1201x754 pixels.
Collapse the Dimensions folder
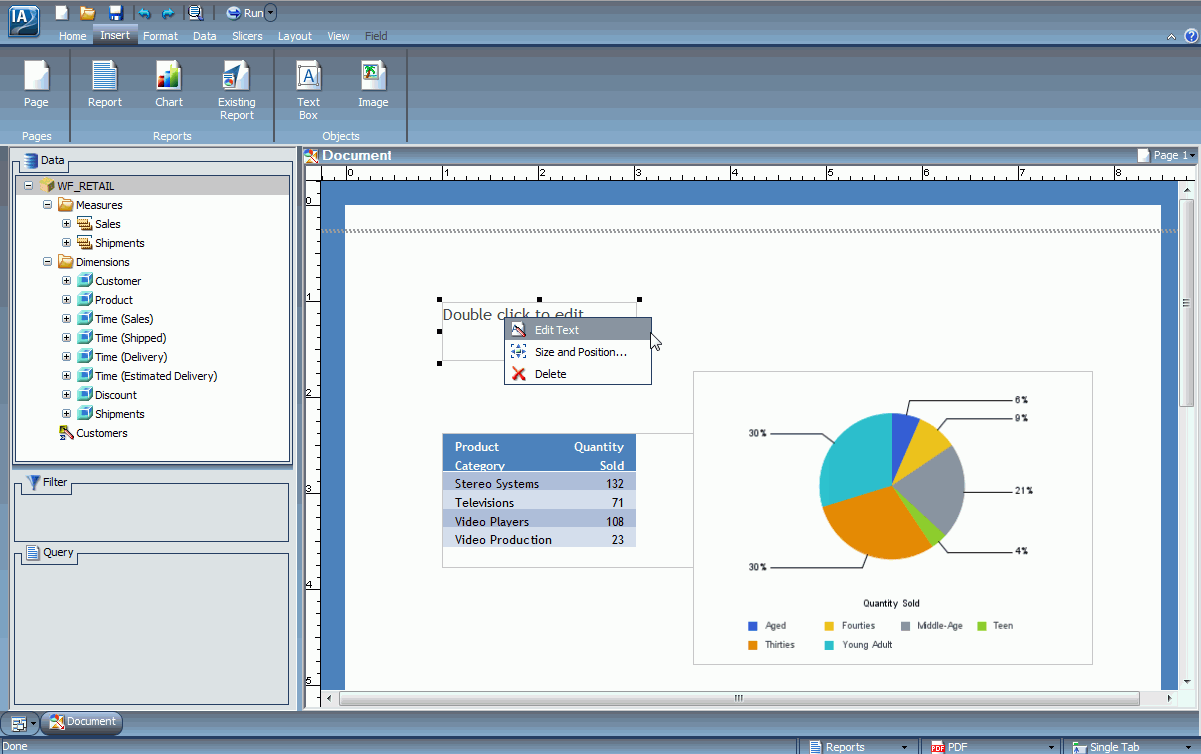click(48, 262)
